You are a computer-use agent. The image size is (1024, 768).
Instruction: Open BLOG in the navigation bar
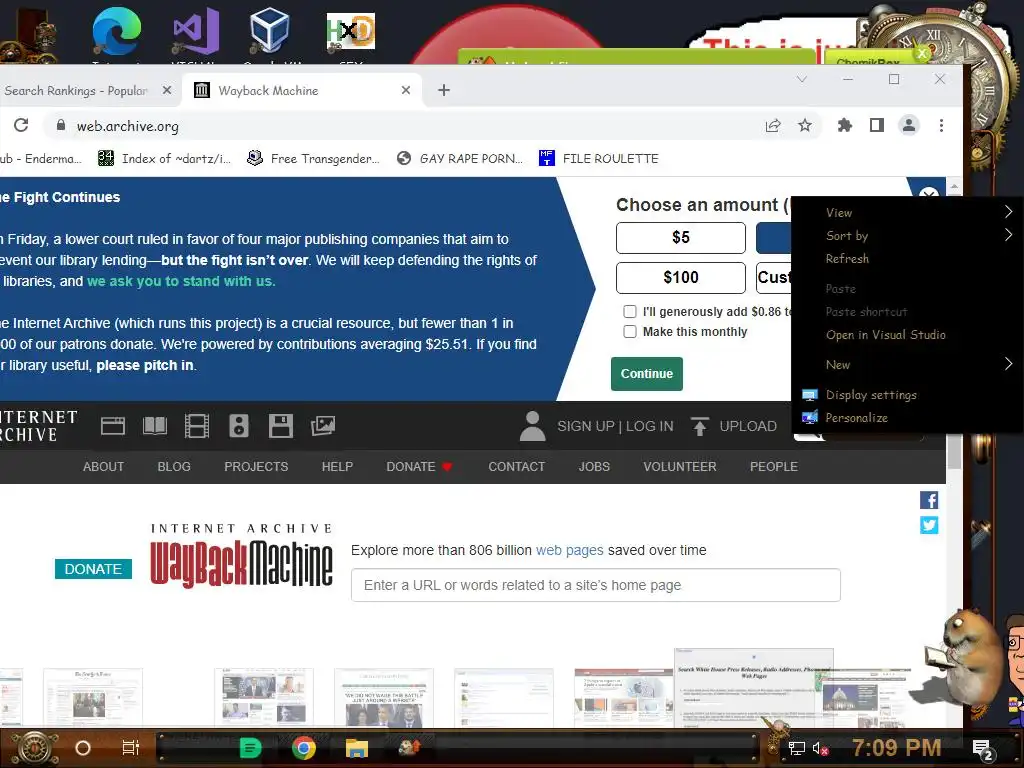point(174,466)
